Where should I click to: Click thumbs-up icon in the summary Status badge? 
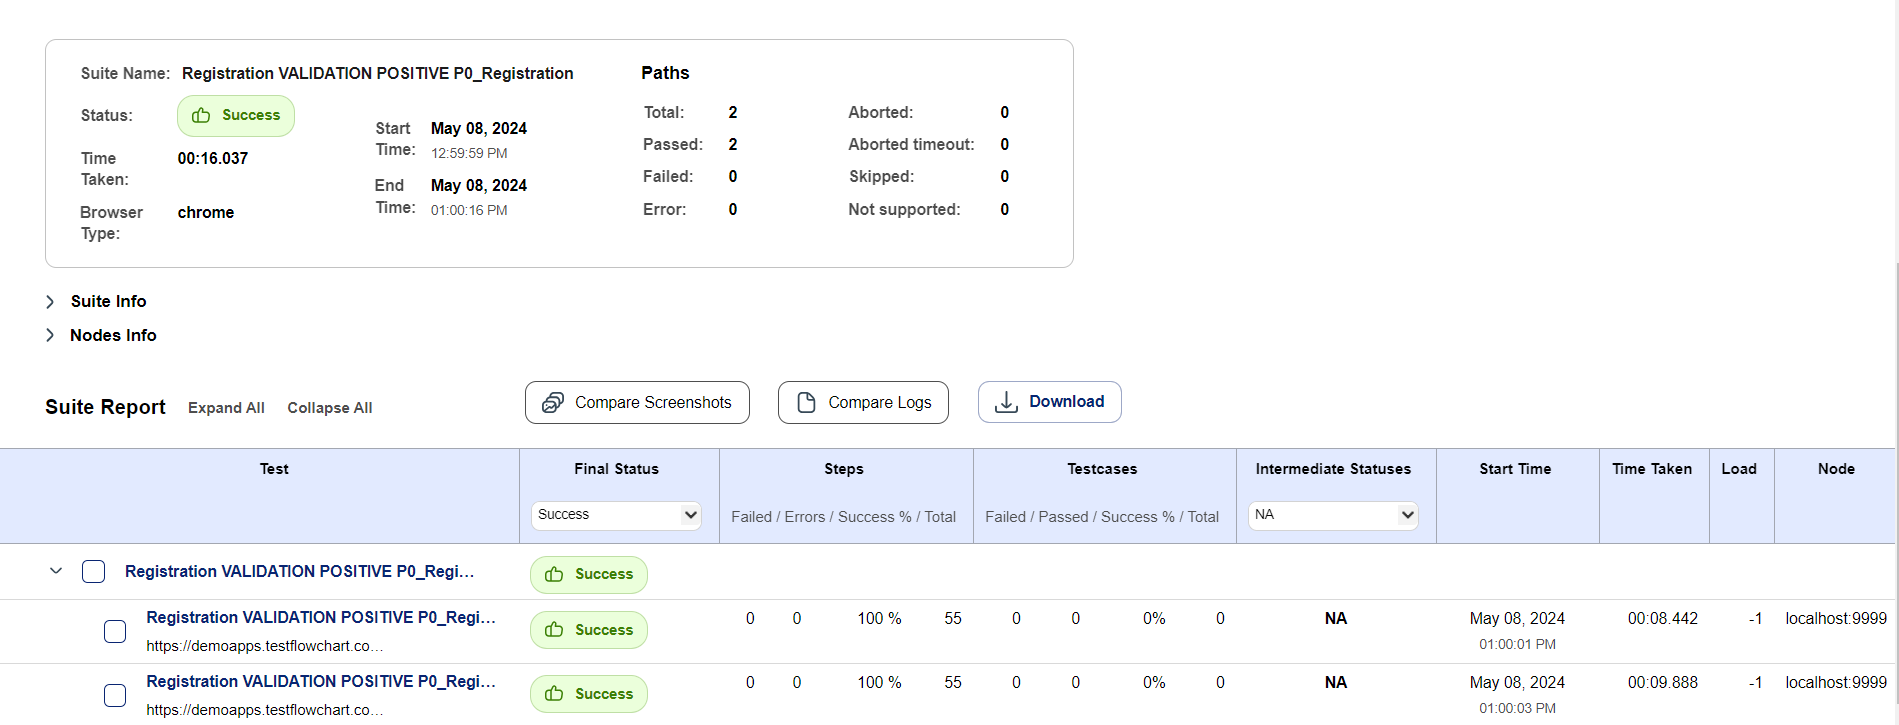pyautogui.click(x=201, y=115)
